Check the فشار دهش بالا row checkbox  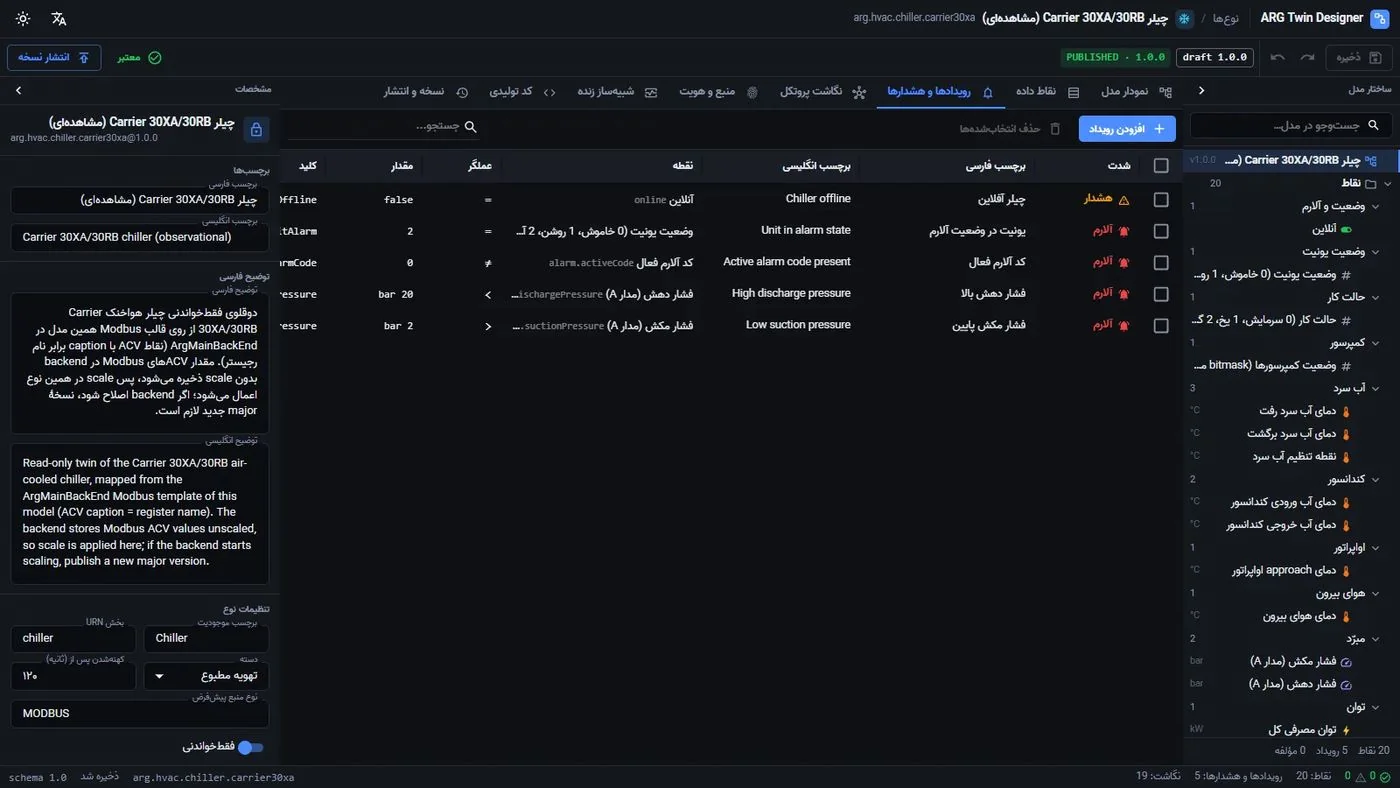pyautogui.click(x=1161, y=294)
